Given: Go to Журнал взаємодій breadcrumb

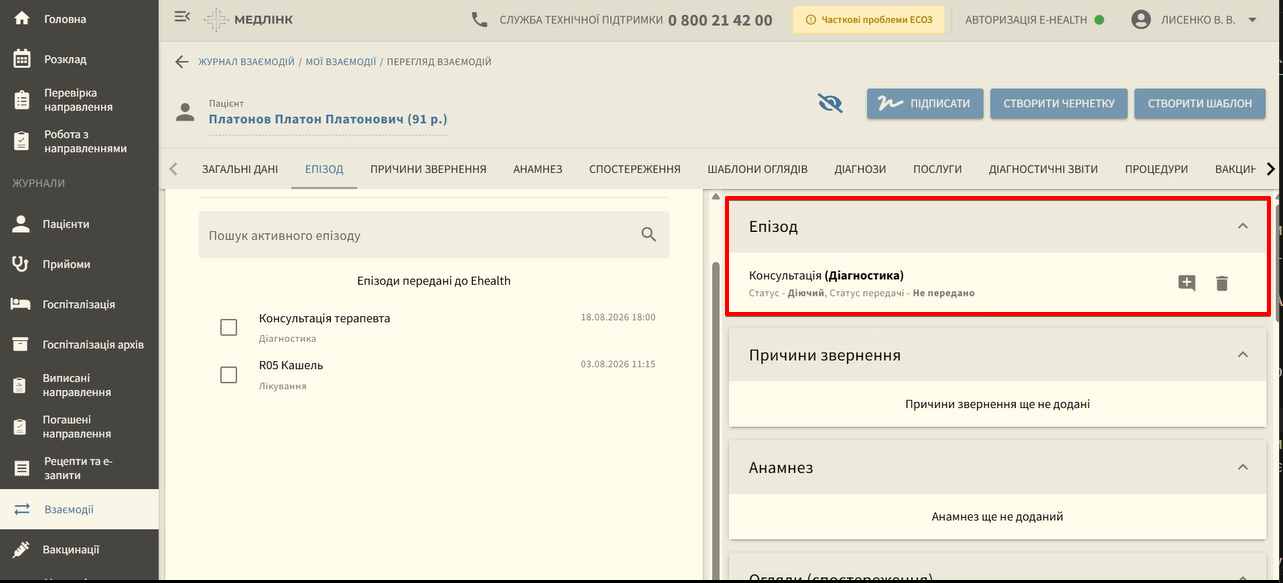Looking at the screenshot, I should coord(246,62).
